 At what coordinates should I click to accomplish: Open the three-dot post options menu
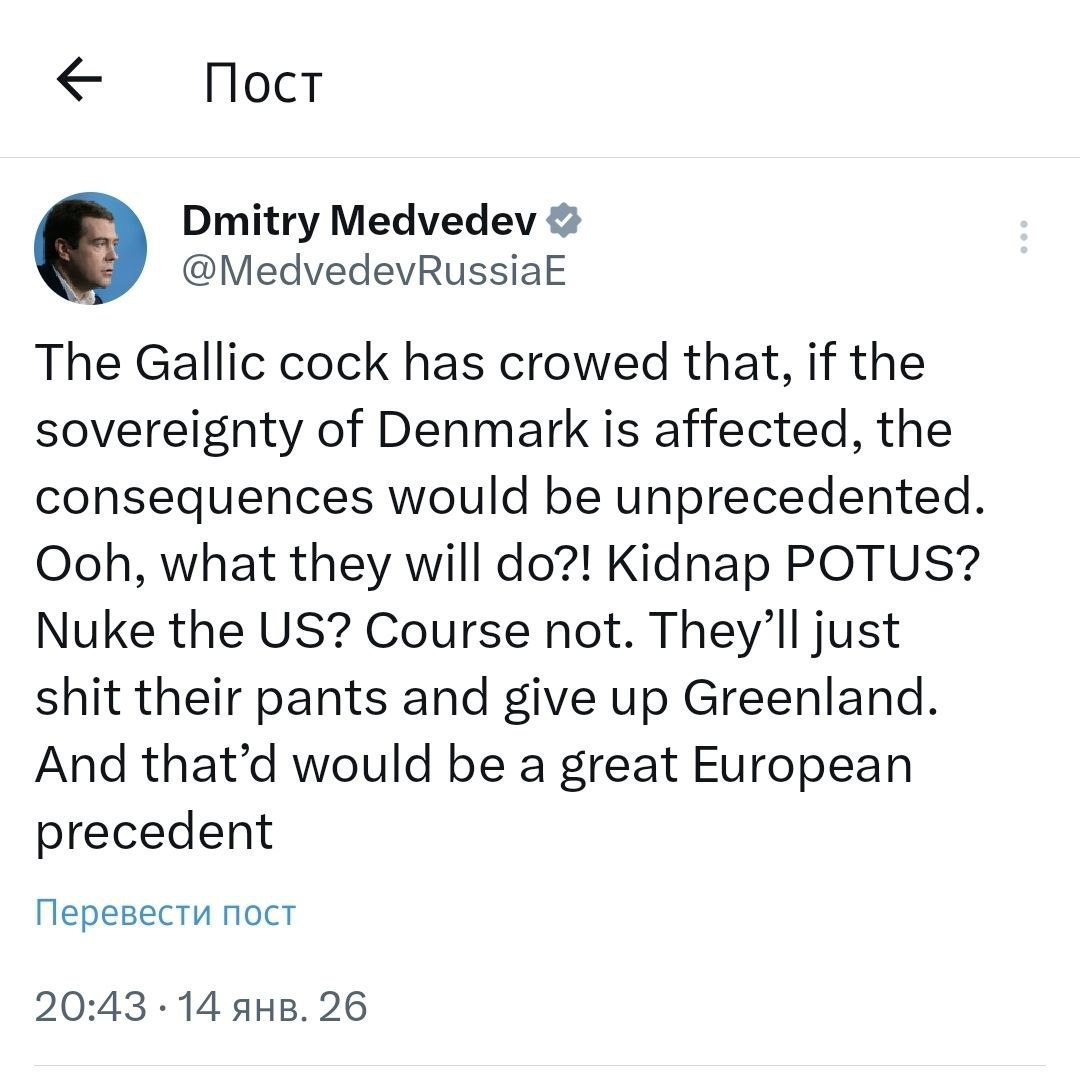click(x=1023, y=237)
